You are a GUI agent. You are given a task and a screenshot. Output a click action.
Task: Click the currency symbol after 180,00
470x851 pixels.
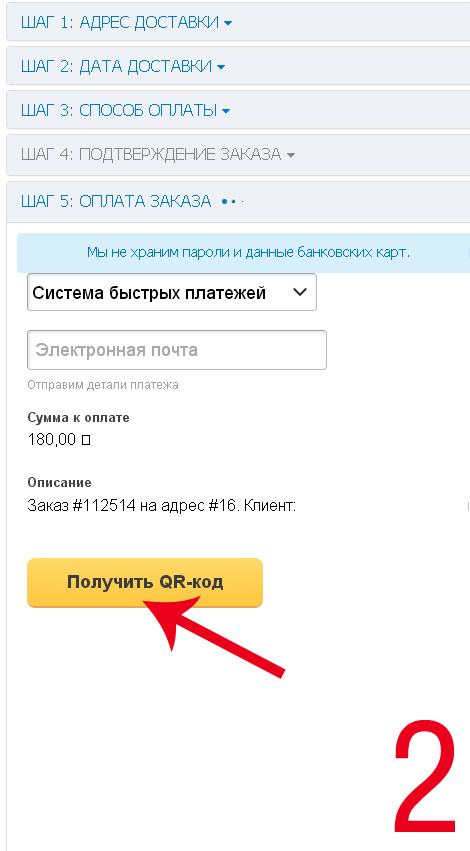click(85, 441)
